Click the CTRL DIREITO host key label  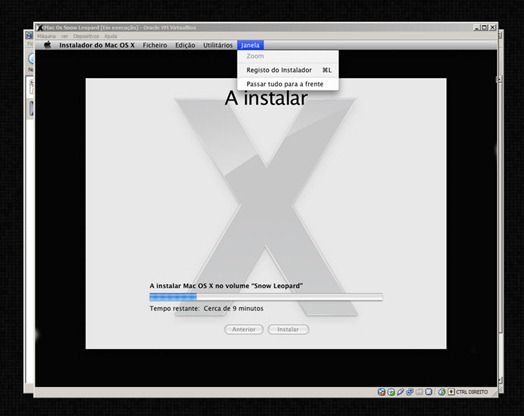472,392
